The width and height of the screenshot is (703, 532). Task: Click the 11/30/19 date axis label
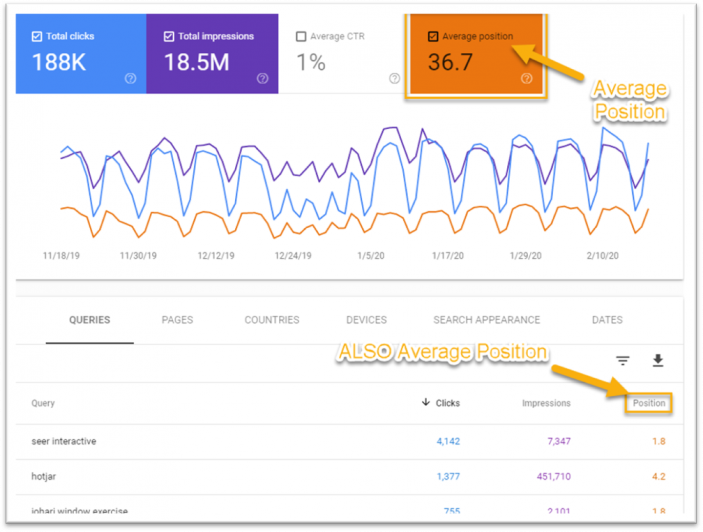coord(138,255)
